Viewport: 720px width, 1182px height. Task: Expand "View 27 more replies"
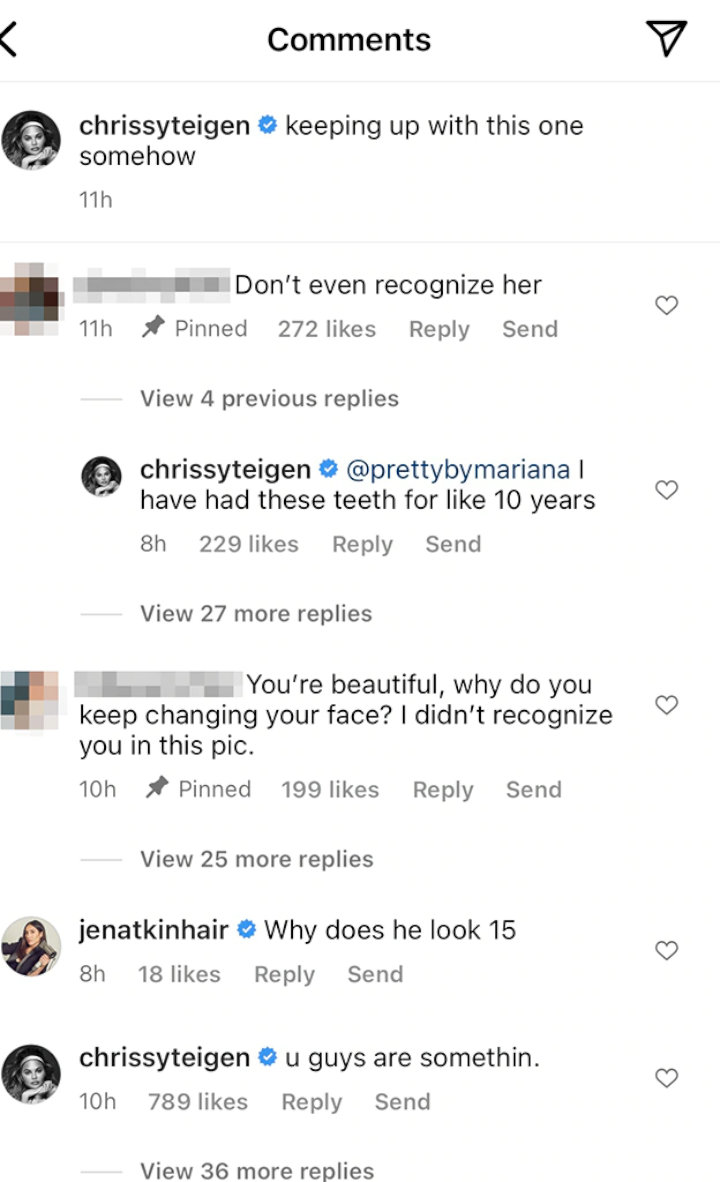pyautogui.click(x=256, y=614)
